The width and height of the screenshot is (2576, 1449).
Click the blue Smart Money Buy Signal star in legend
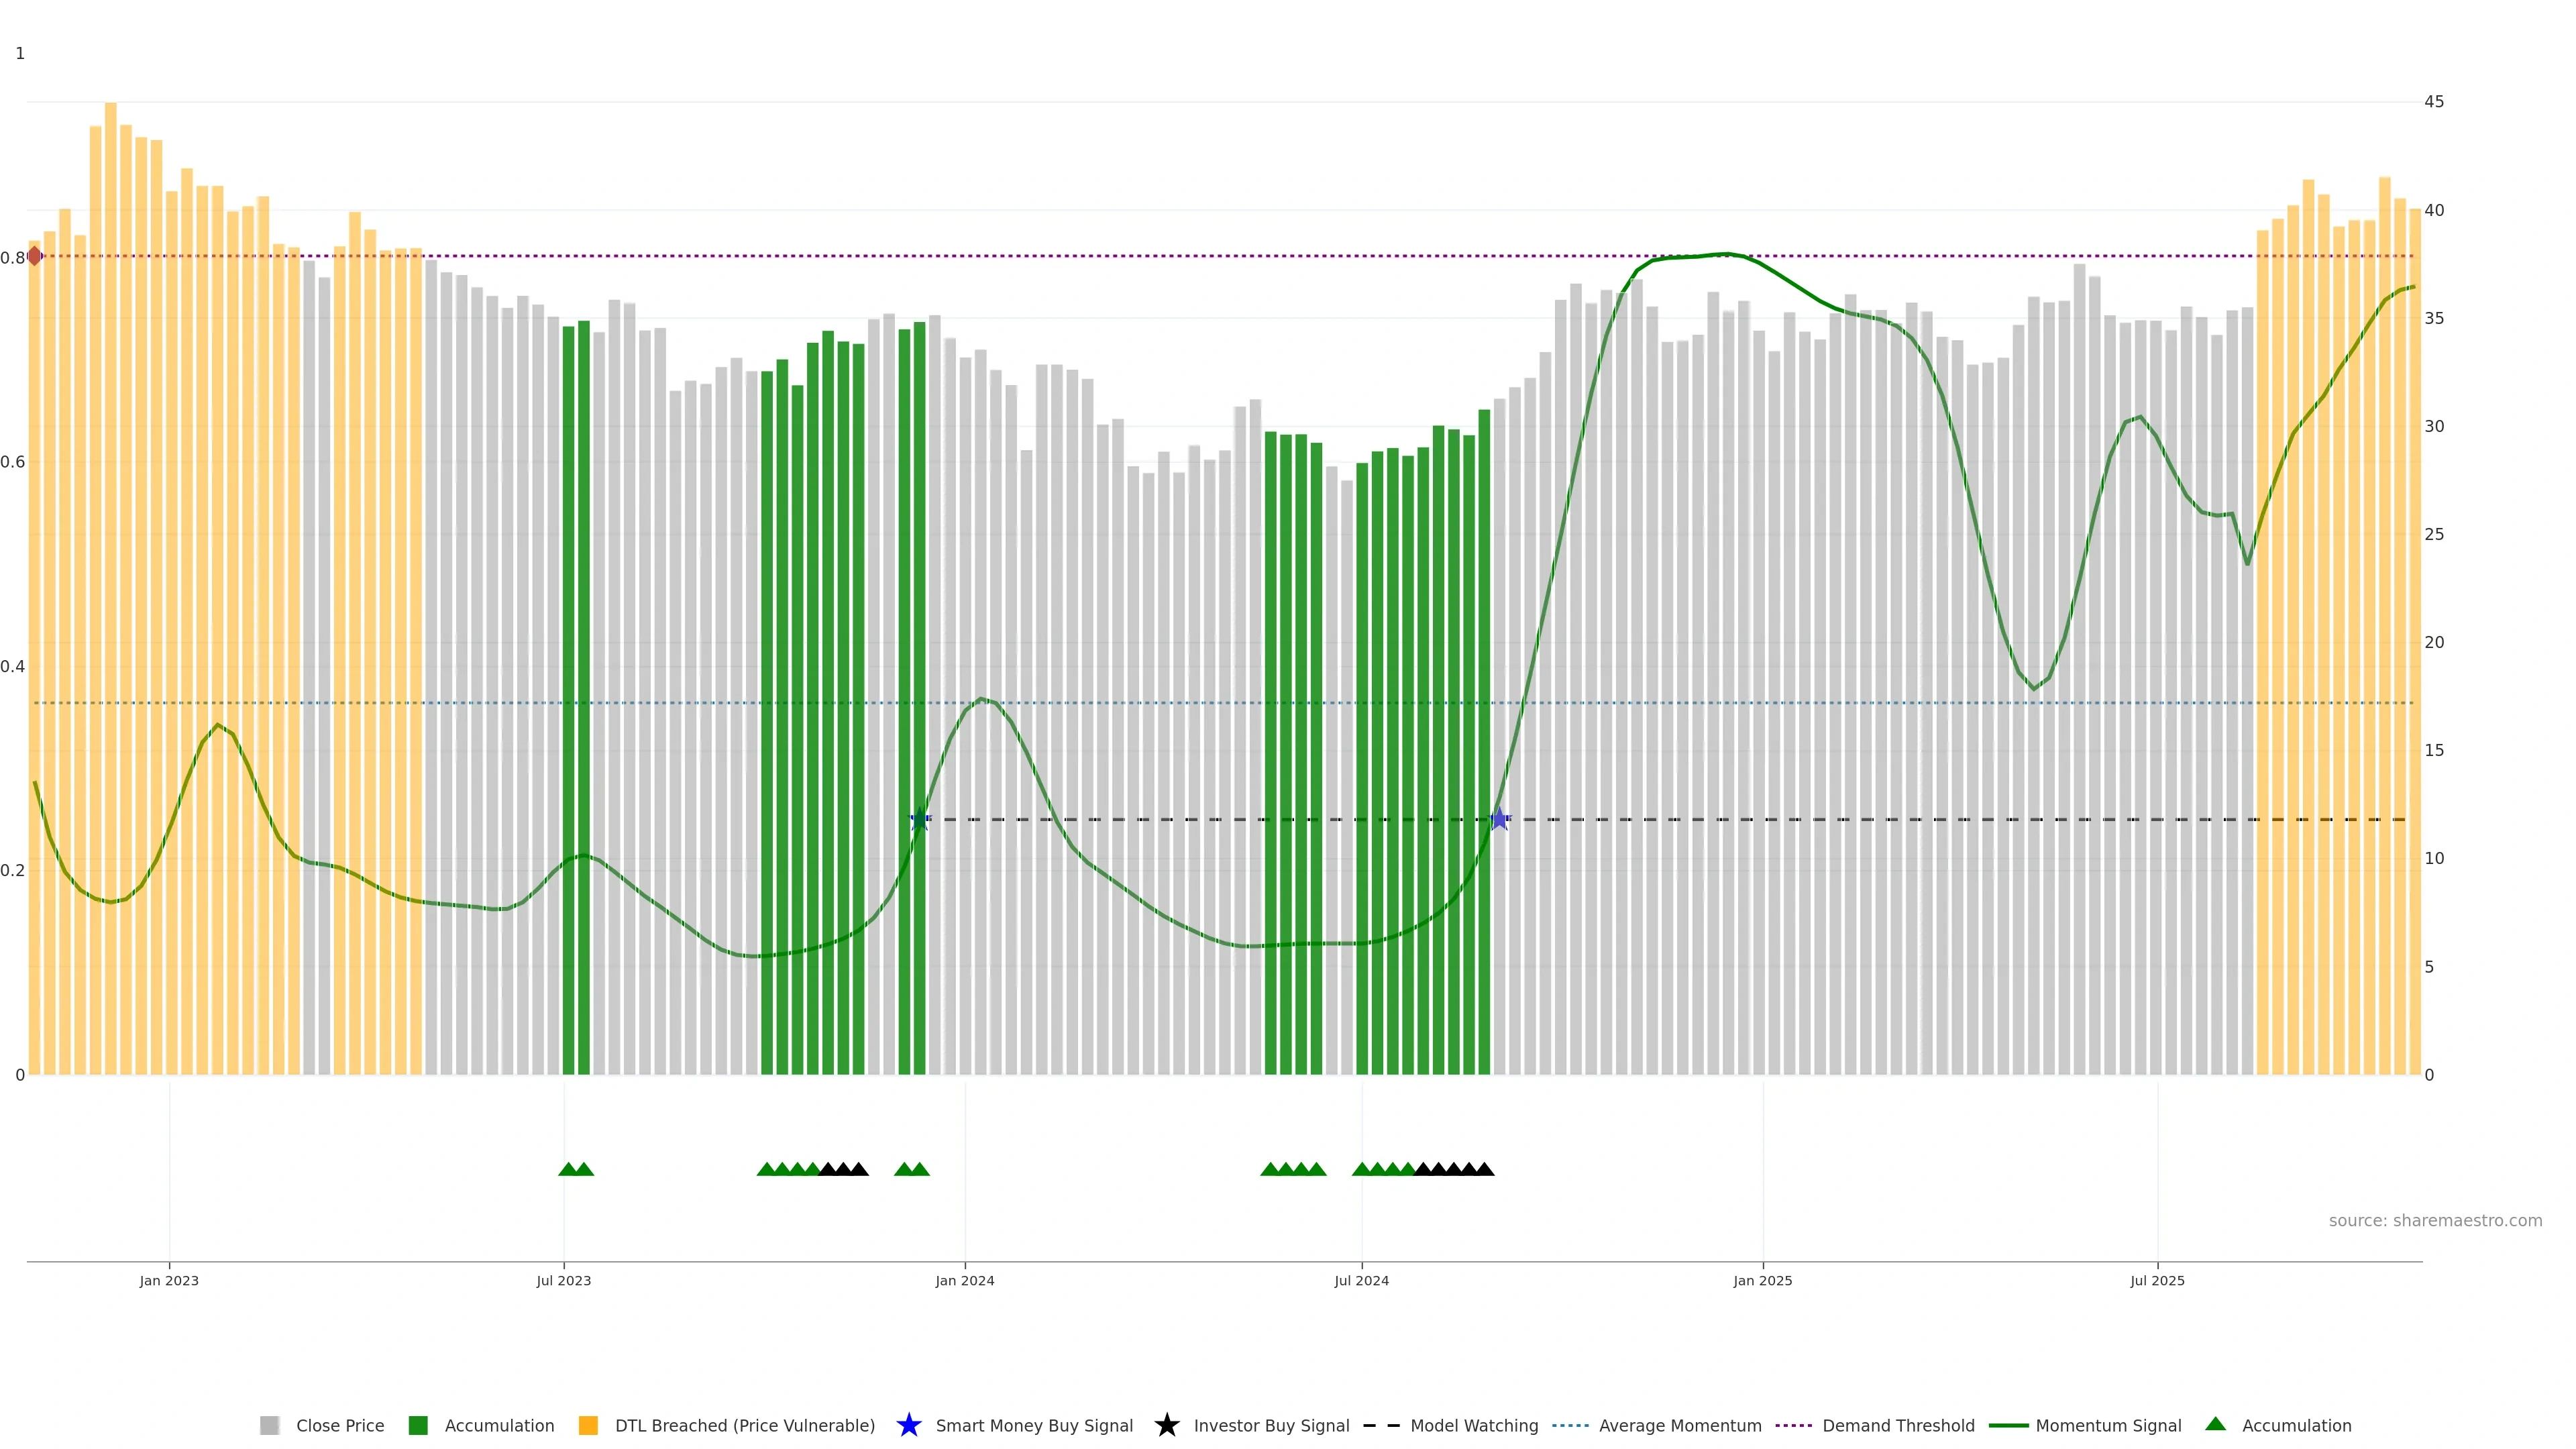click(x=908, y=1425)
